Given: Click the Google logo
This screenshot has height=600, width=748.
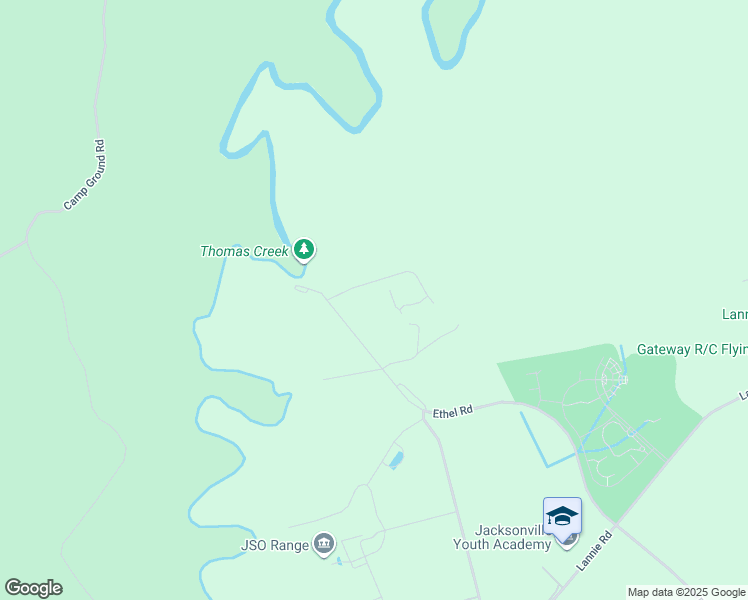Looking at the screenshot, I should (x=34, y=588).
